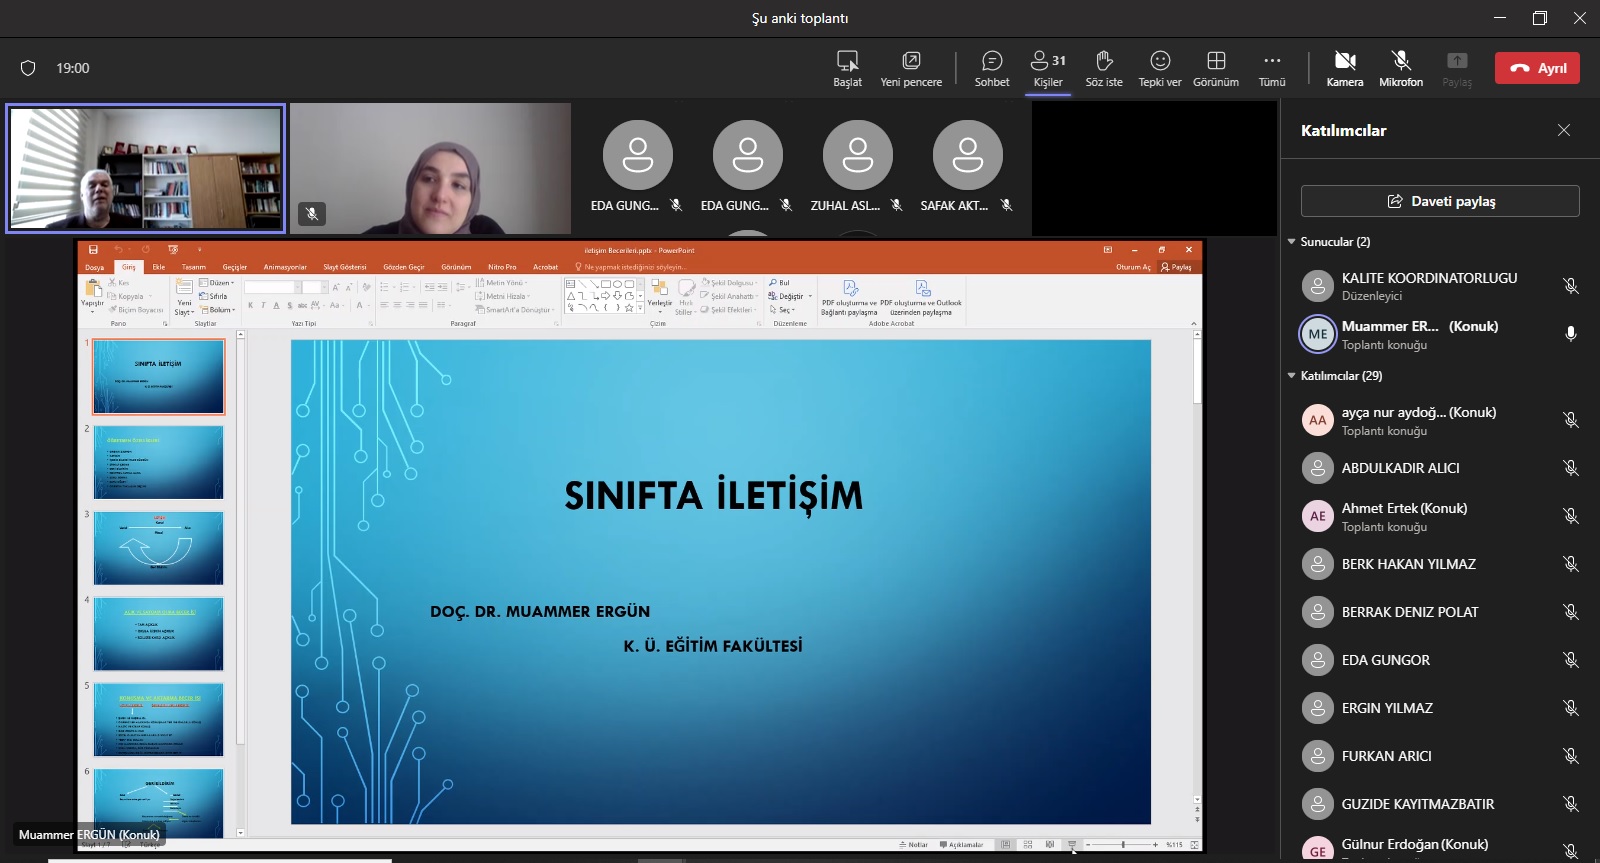Click the zoom slider in PowerPoint status bar
This screenshot has width=1600, height=863.
[1123, 845]
